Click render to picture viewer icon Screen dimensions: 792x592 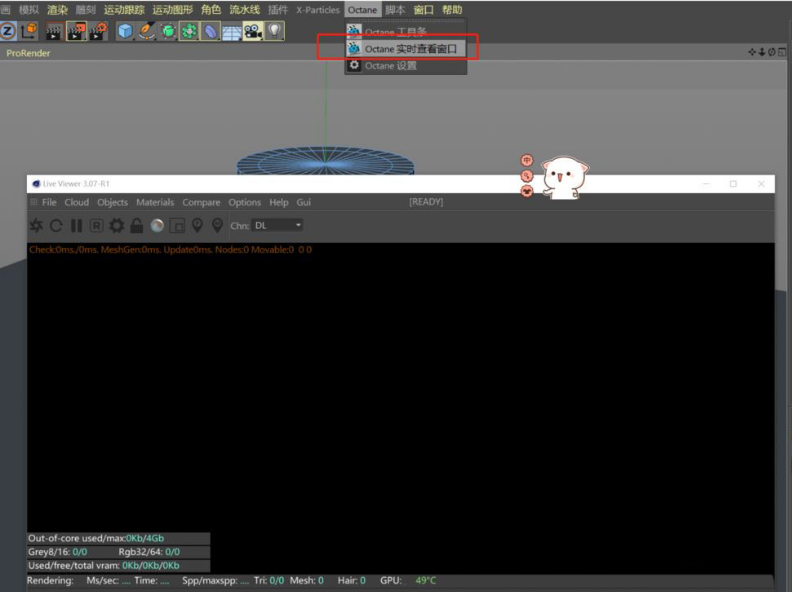[76, 31]
